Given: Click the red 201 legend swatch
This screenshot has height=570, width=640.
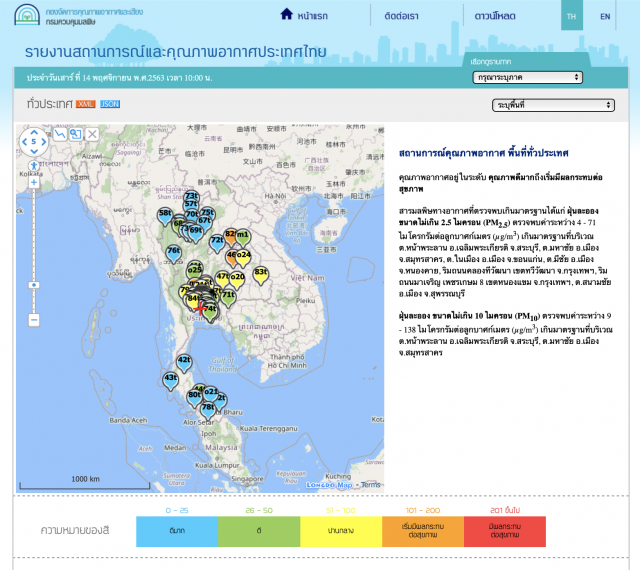Looking at the screenshot, I should 505,531.
